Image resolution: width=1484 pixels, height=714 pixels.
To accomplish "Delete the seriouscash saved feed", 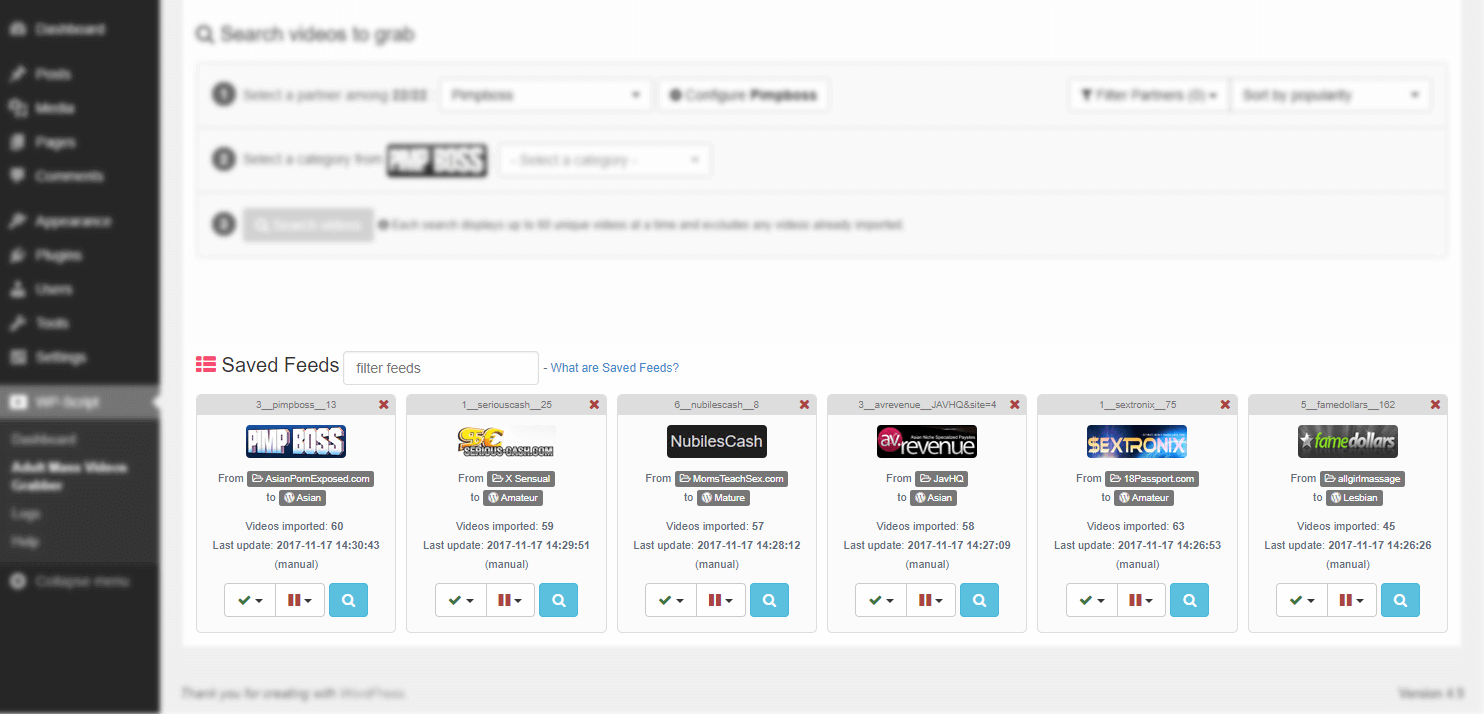I will pos(594,405).
